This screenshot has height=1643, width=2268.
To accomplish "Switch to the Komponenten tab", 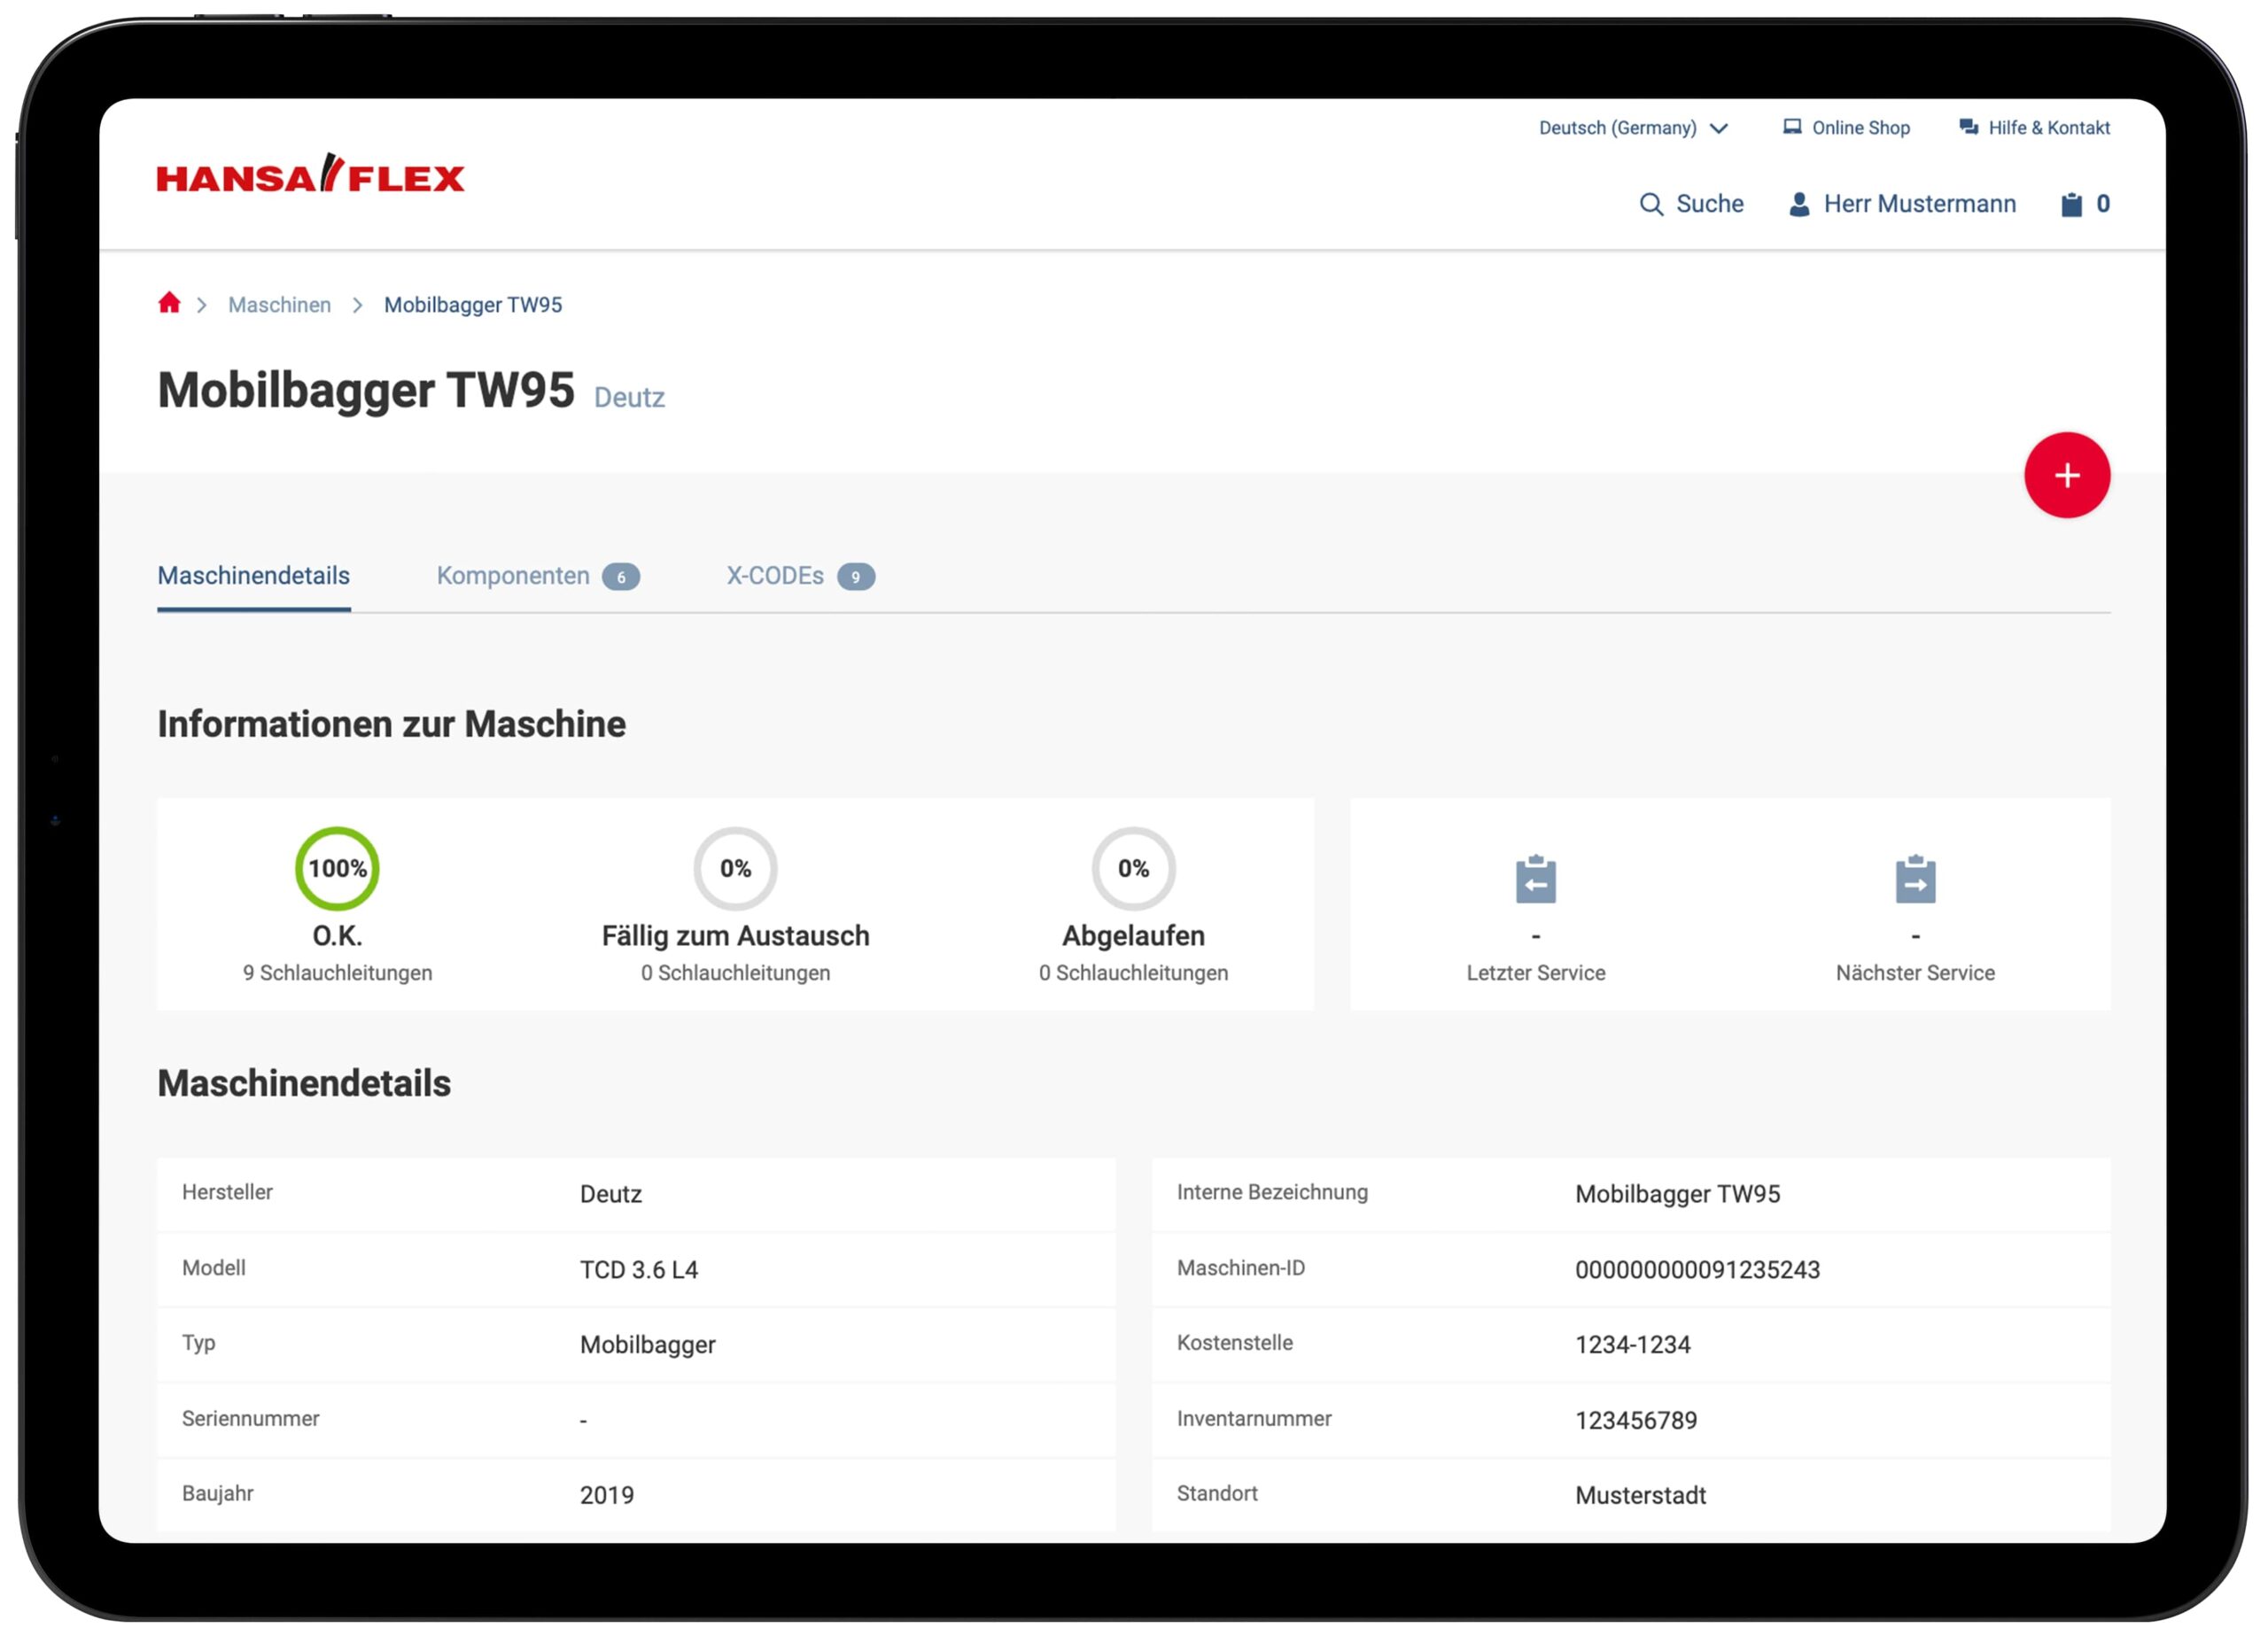I will click(513, 576).
